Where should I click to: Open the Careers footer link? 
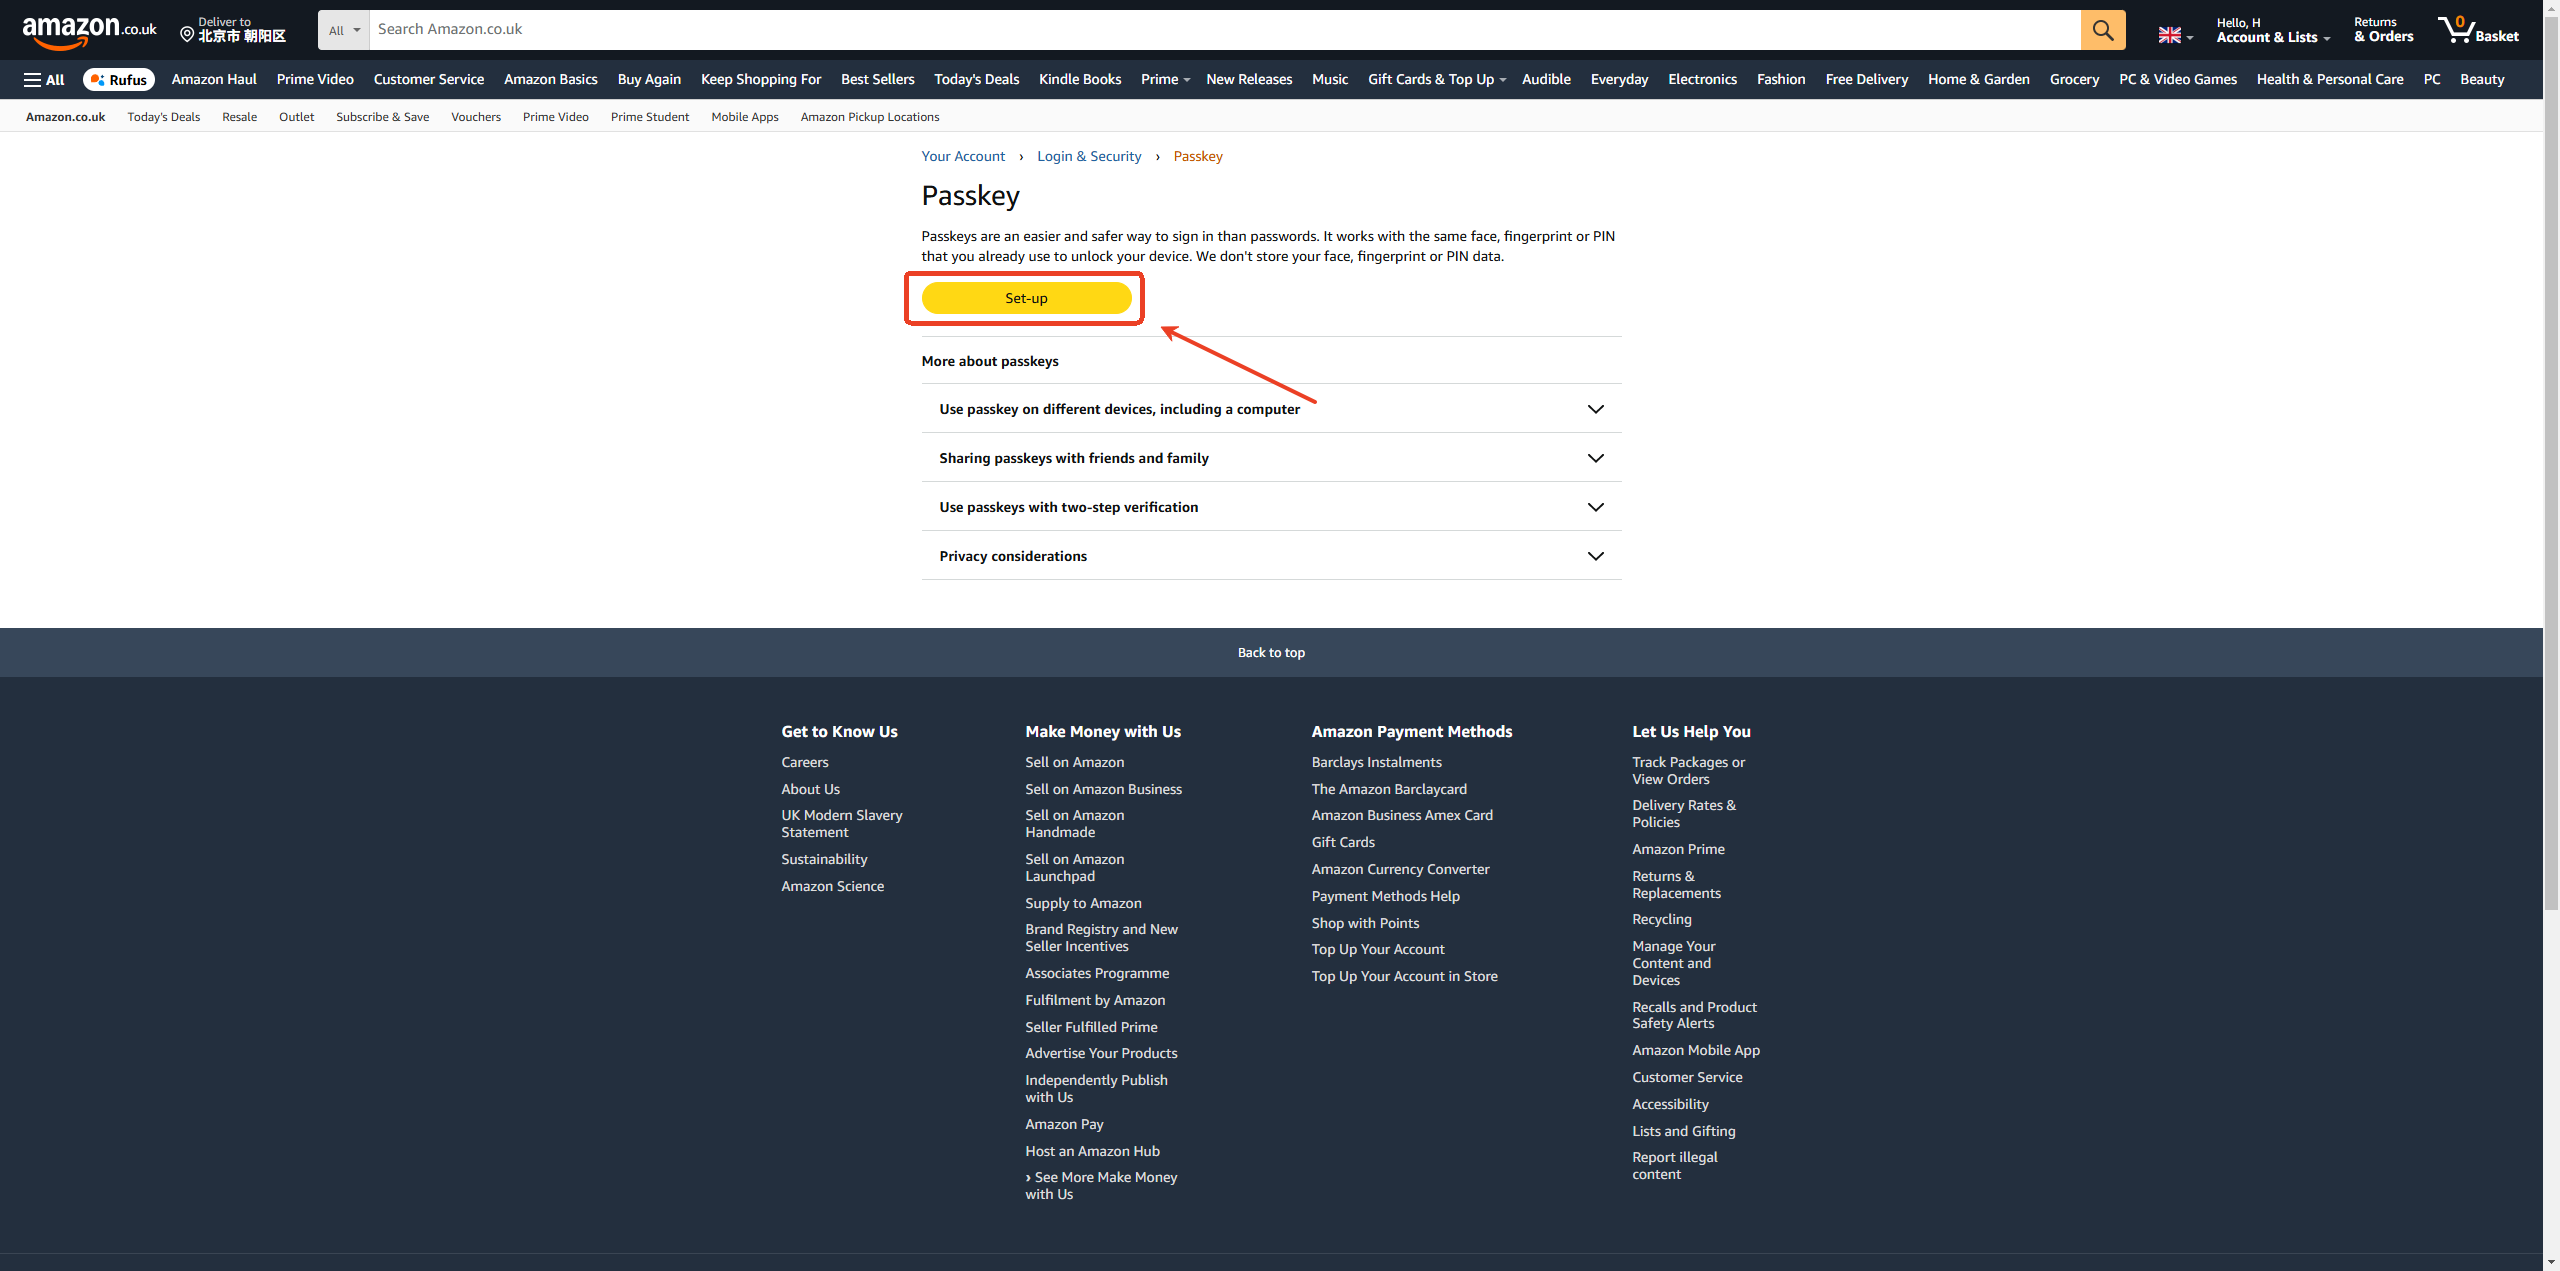tap(805, 762)
